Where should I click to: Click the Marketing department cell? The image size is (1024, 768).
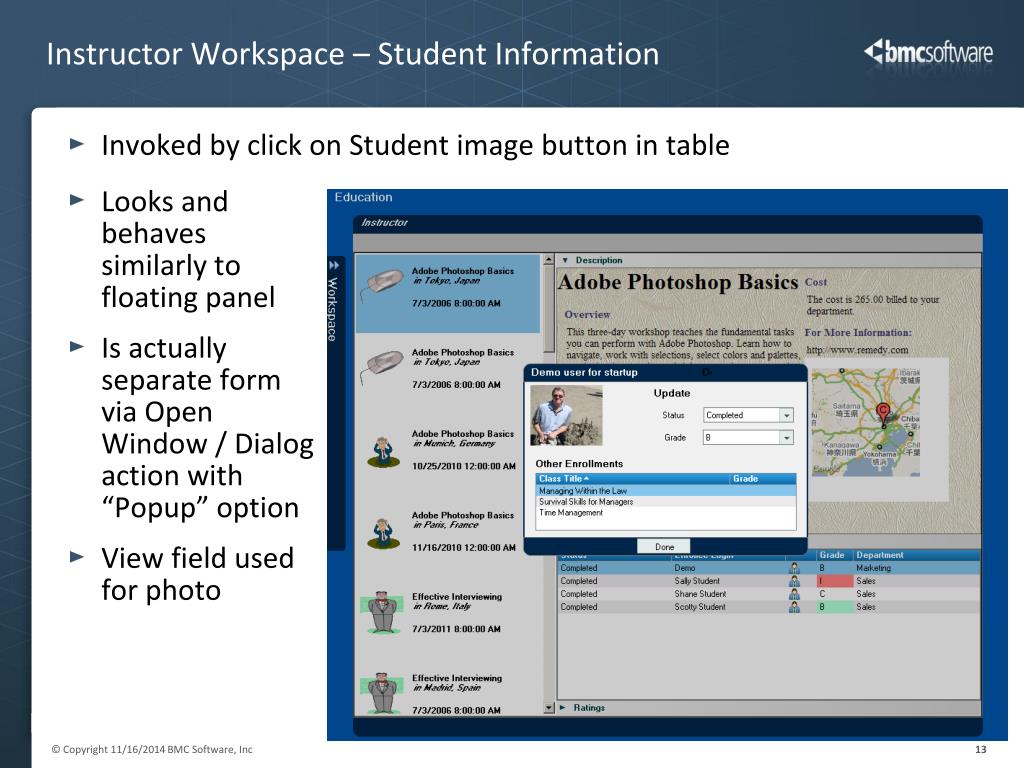tap(873, 568)
